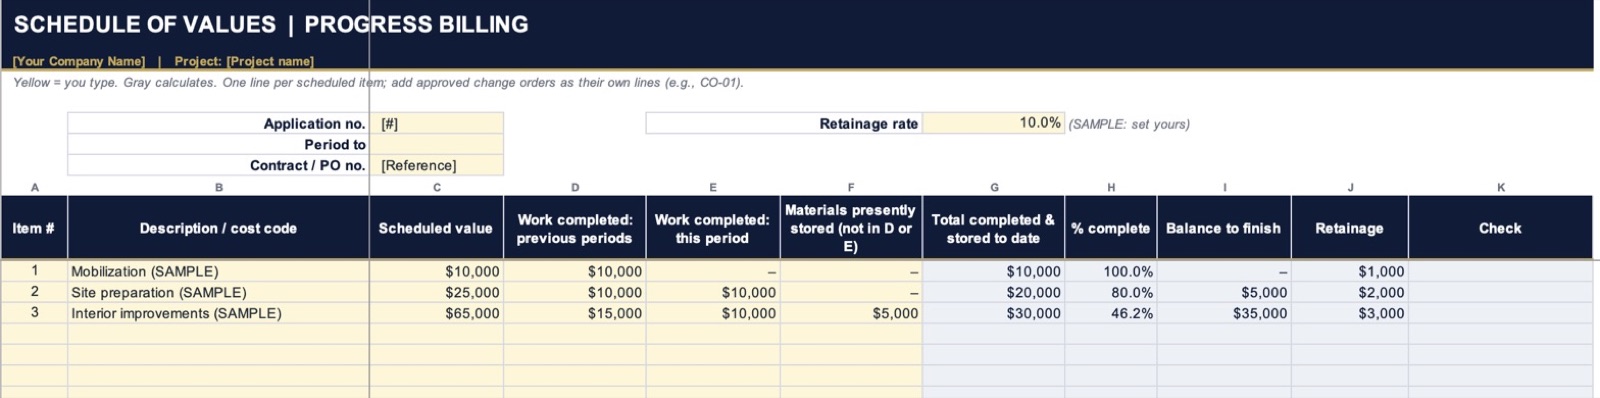This screenshot has height=398, width=1600.
Task: Select the empty Period to input cell
Action: (436, 145)
